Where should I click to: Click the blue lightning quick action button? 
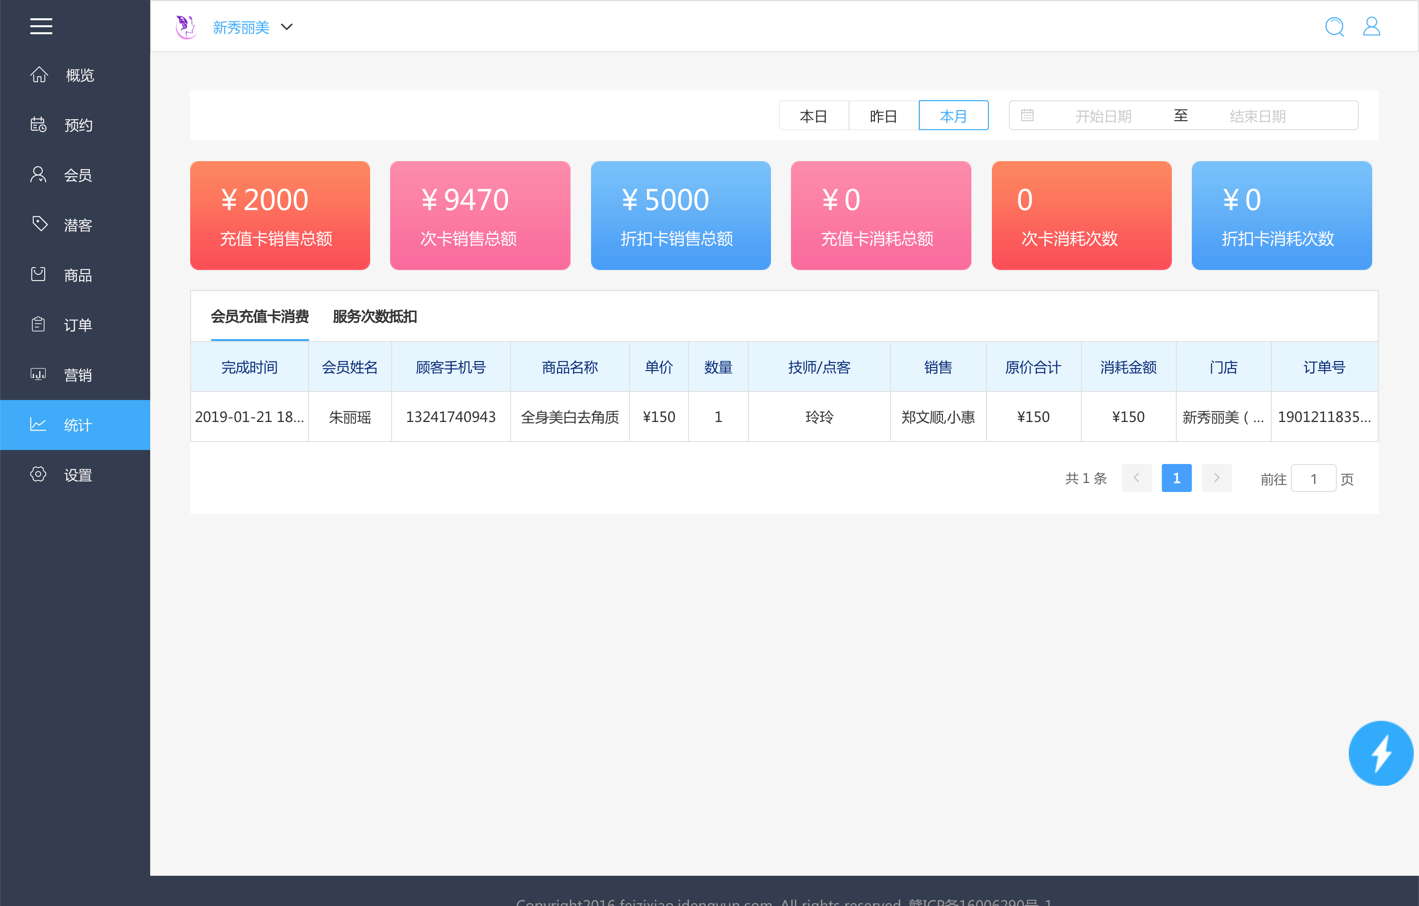[1380, 753]
